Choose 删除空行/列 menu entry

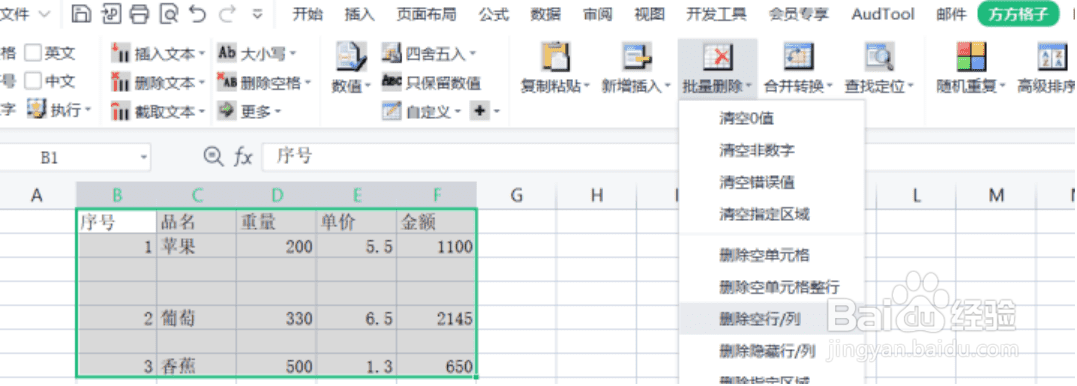click(771, 319)
